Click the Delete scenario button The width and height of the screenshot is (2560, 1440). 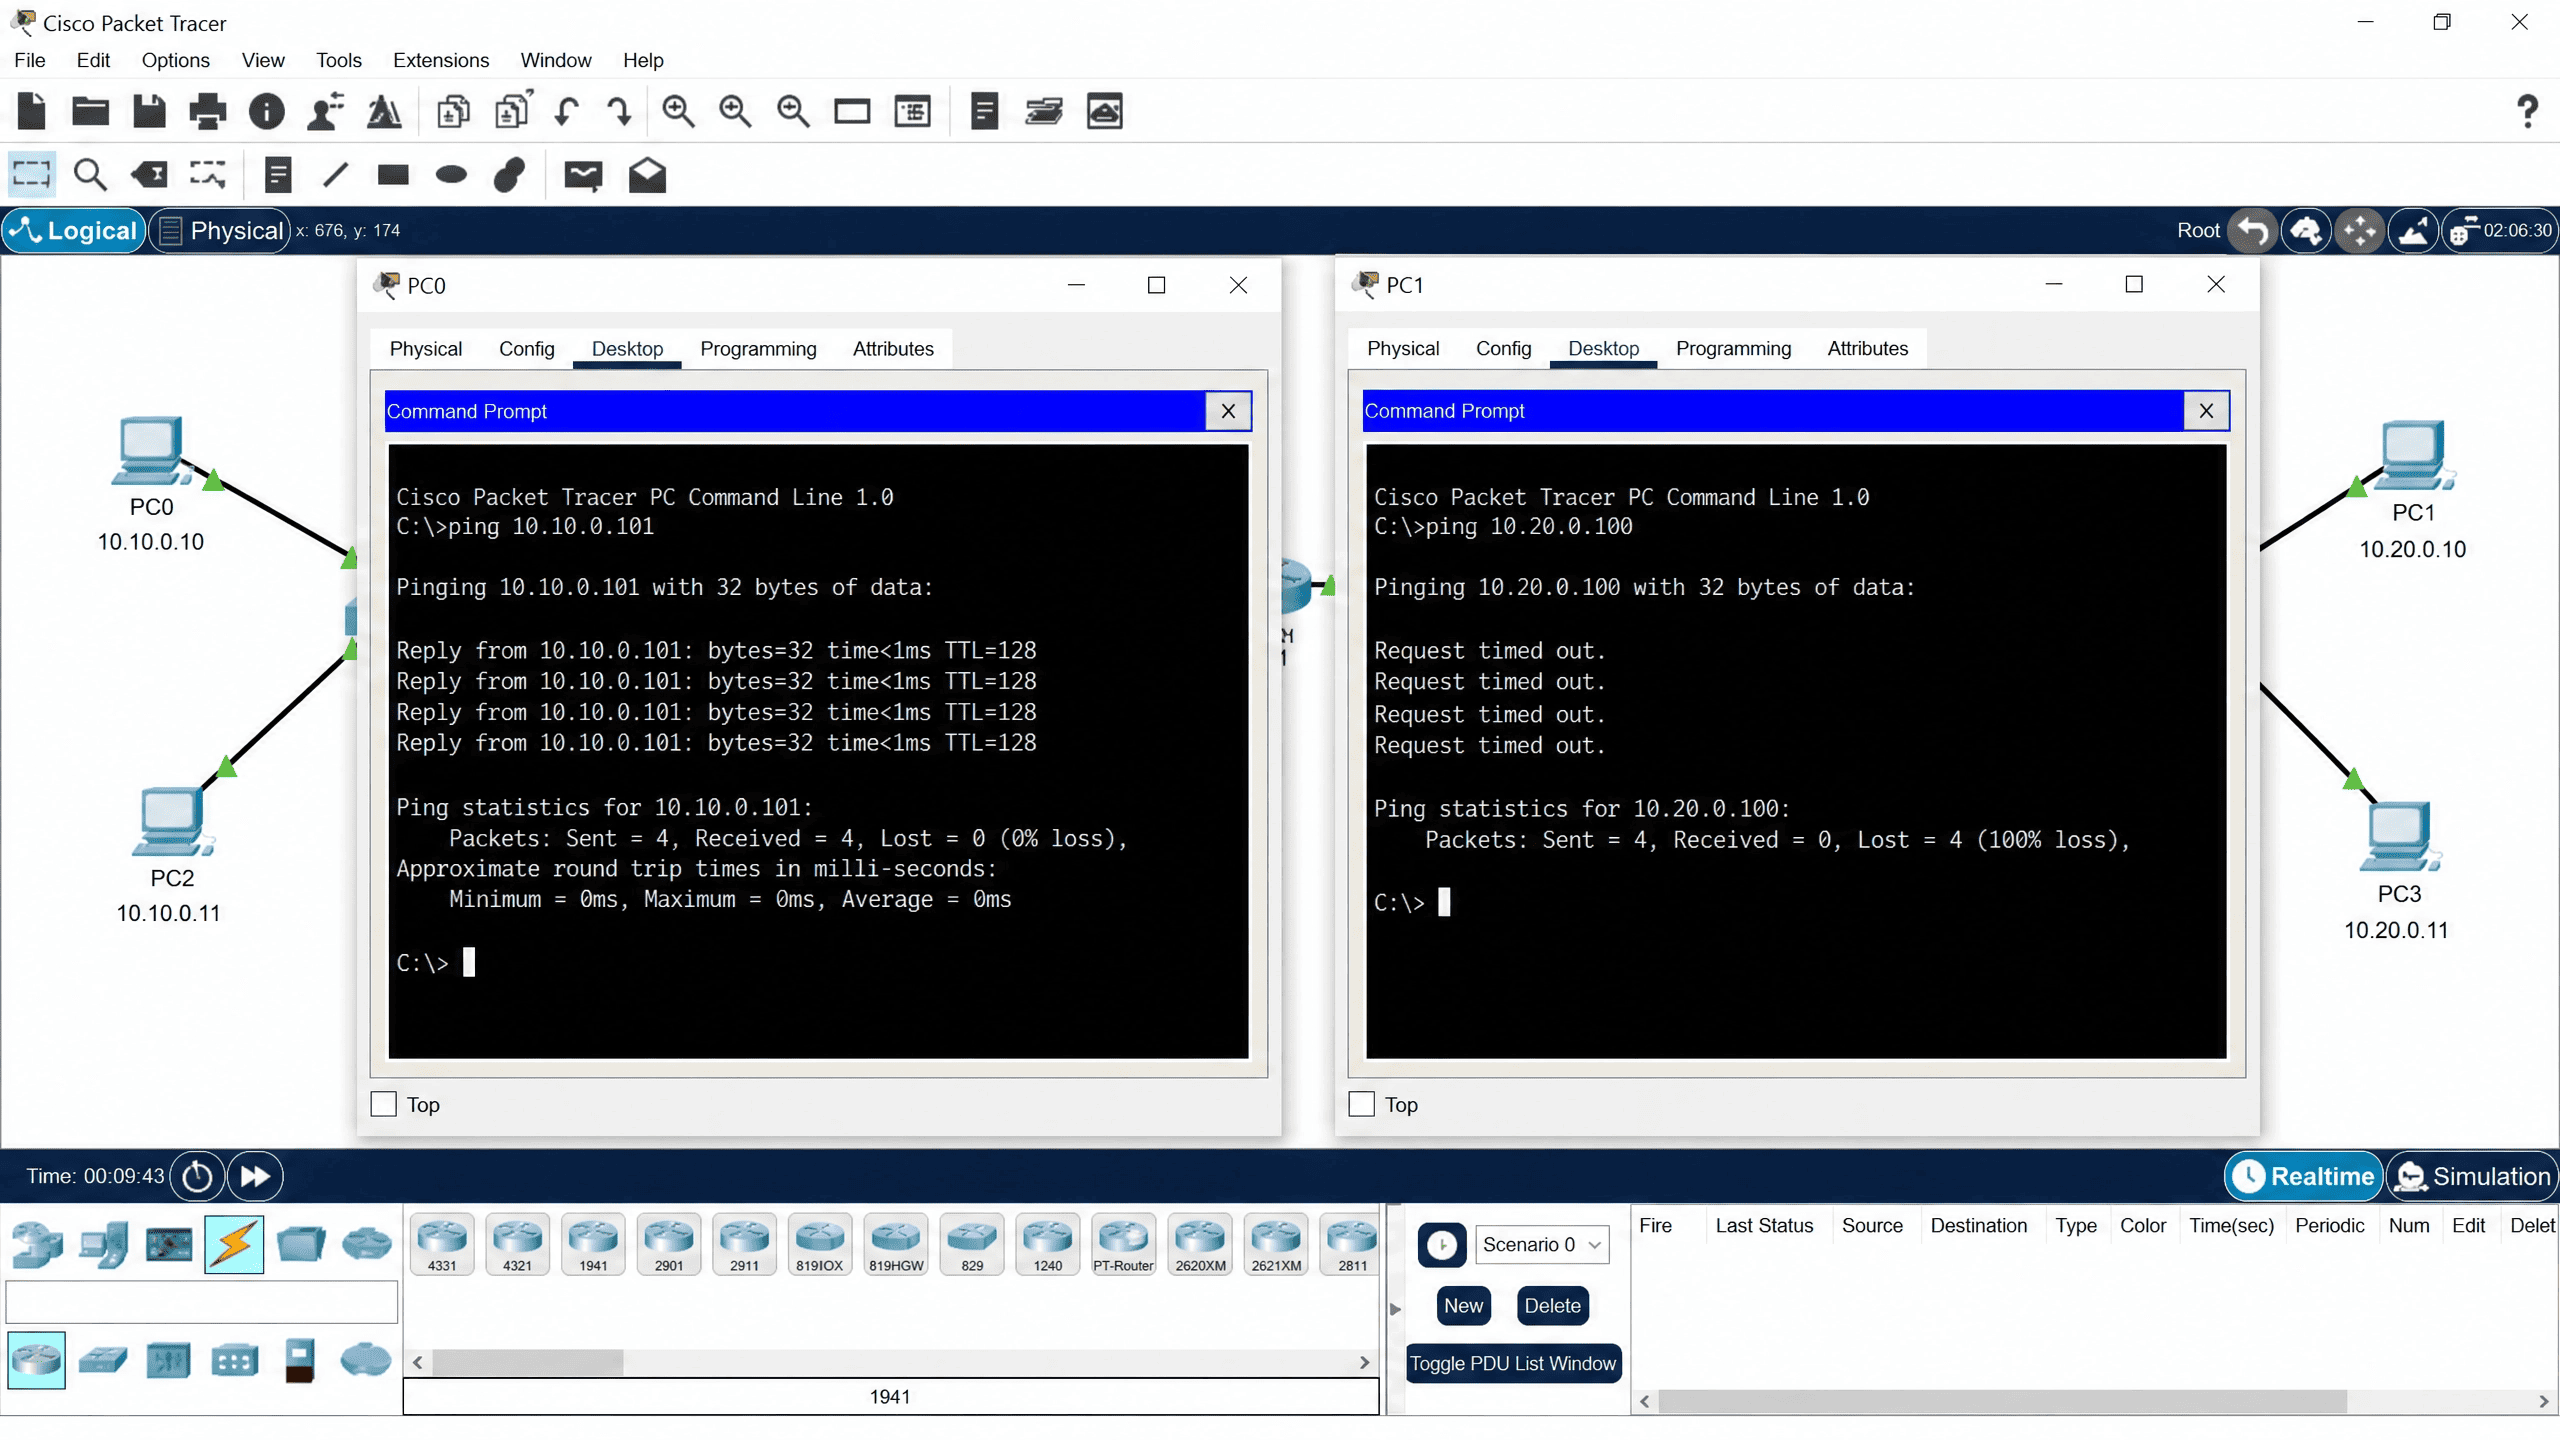[x=1552, y=1305]
